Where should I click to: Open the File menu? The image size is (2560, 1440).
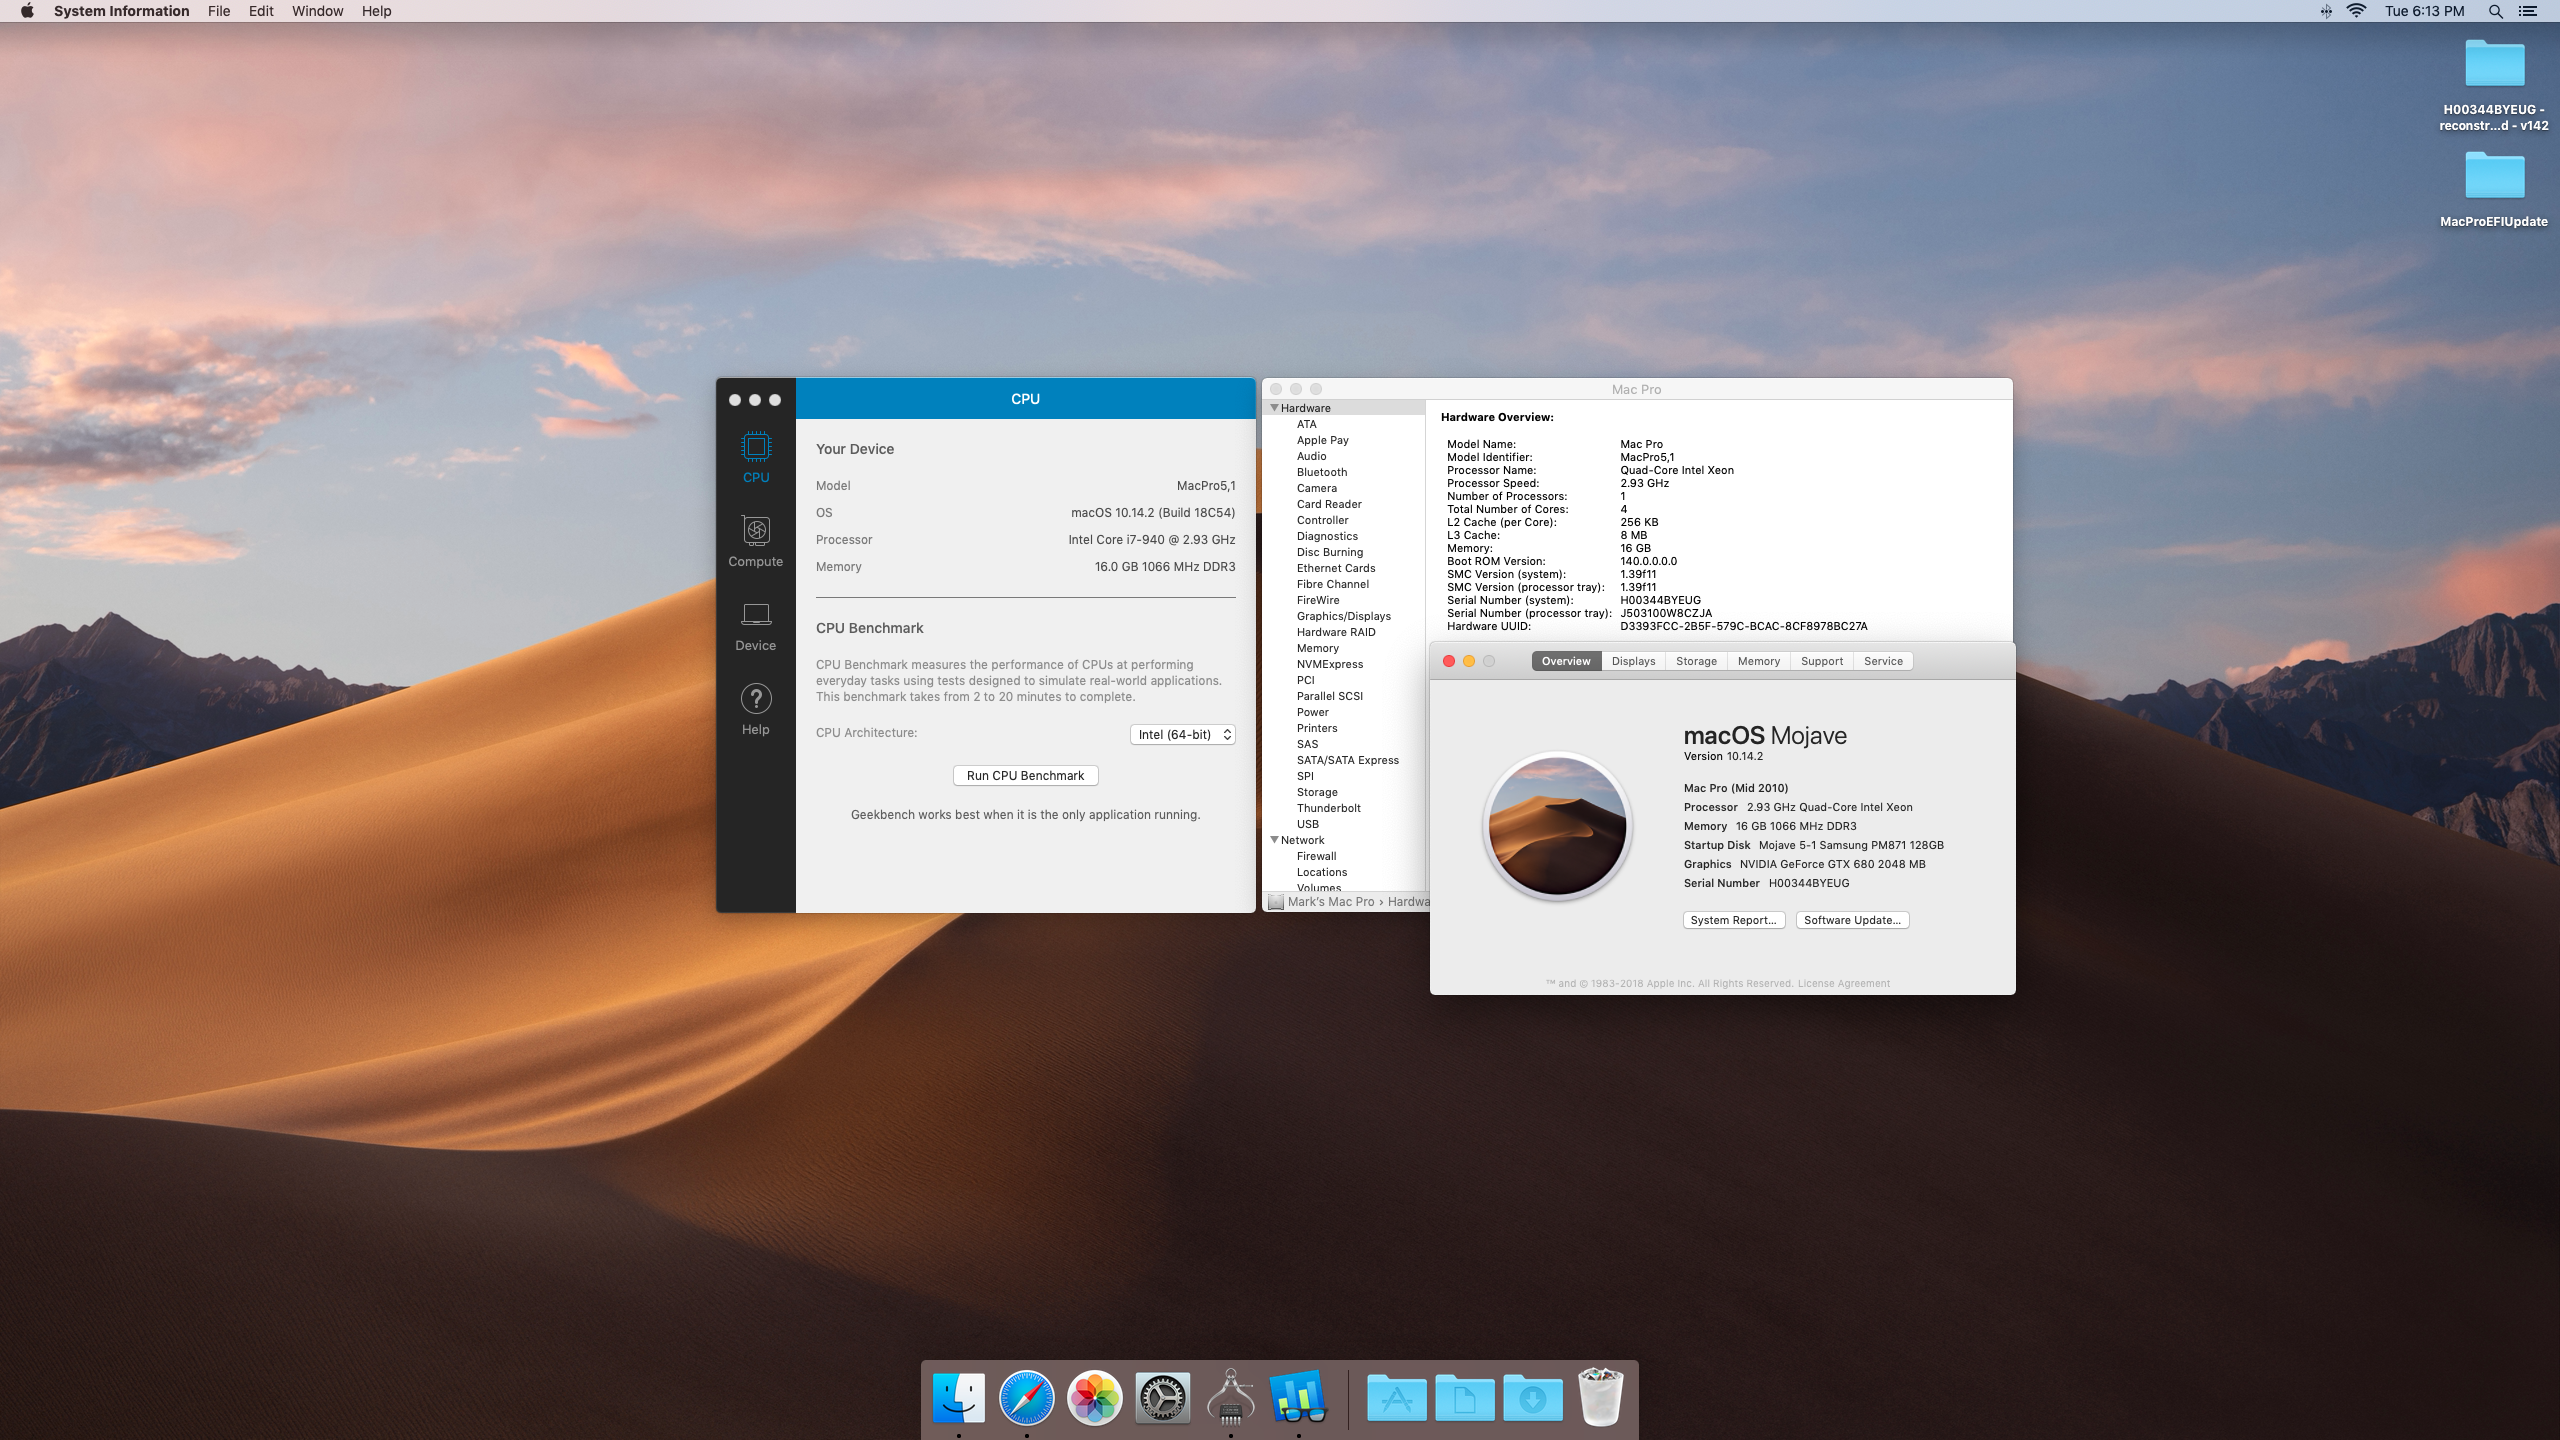tap(219, 11)
